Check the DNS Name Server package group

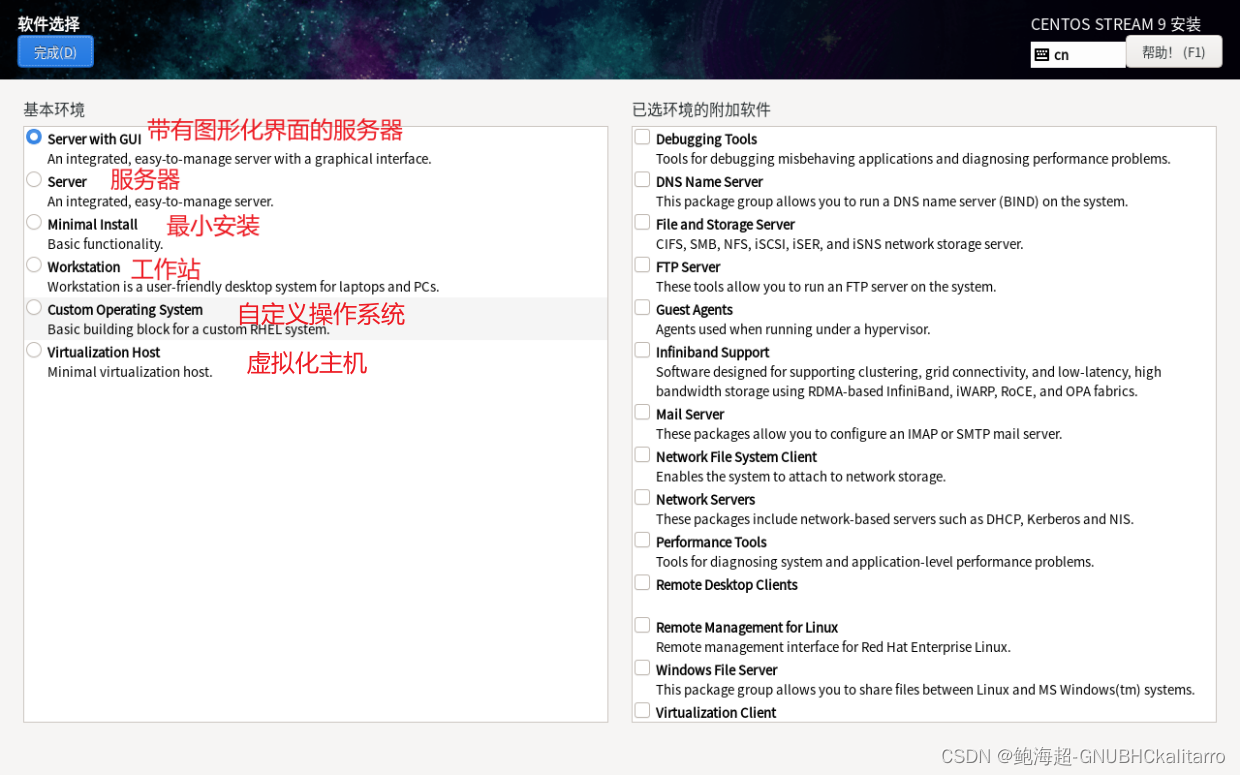[641, 178]
